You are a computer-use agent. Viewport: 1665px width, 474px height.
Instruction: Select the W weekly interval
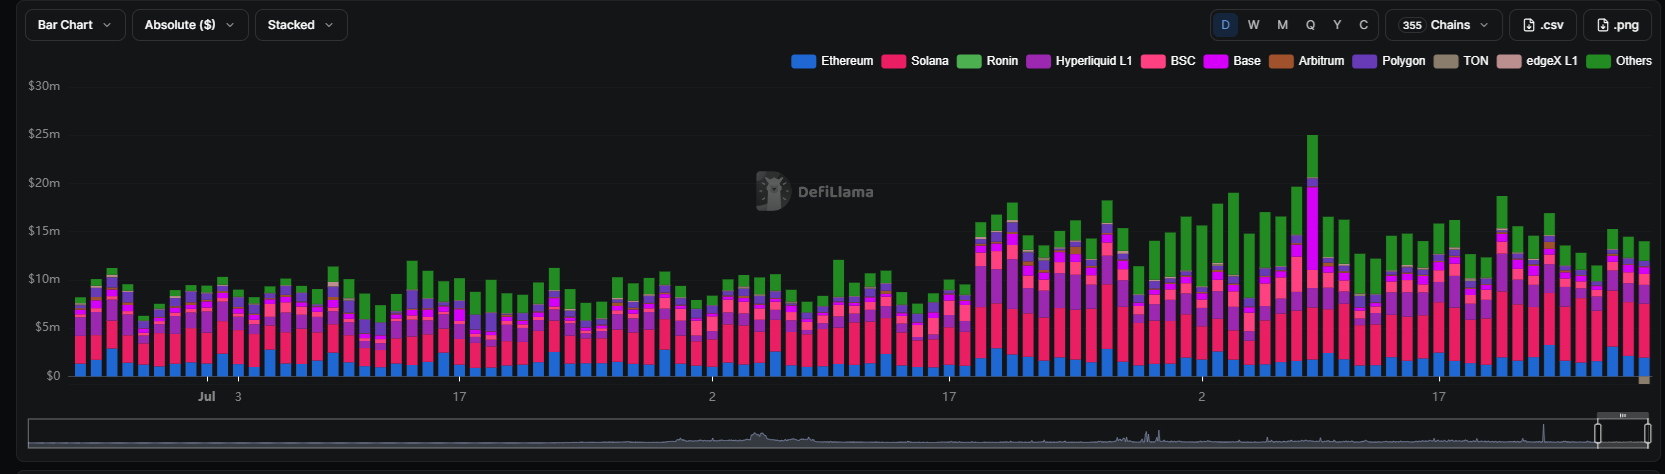click(x=1253, y=25)
